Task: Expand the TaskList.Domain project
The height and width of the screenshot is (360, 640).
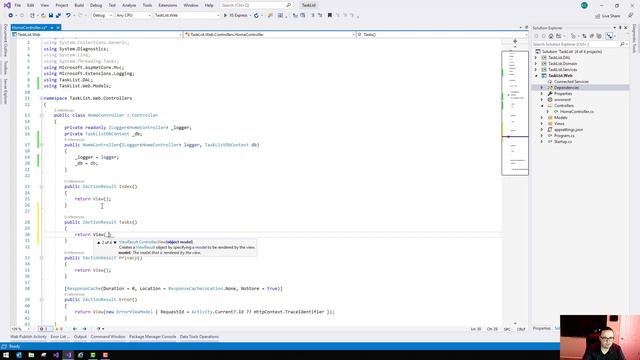Action: click(536, 64)
